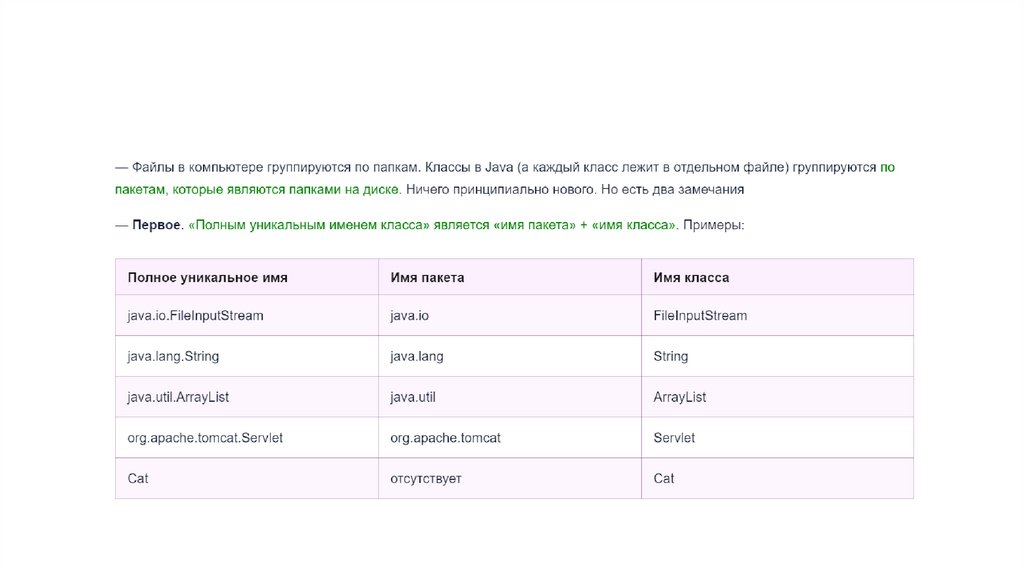Click the "Имя пакета" column header
1024x574 pixels.
(x=427, y=277)
